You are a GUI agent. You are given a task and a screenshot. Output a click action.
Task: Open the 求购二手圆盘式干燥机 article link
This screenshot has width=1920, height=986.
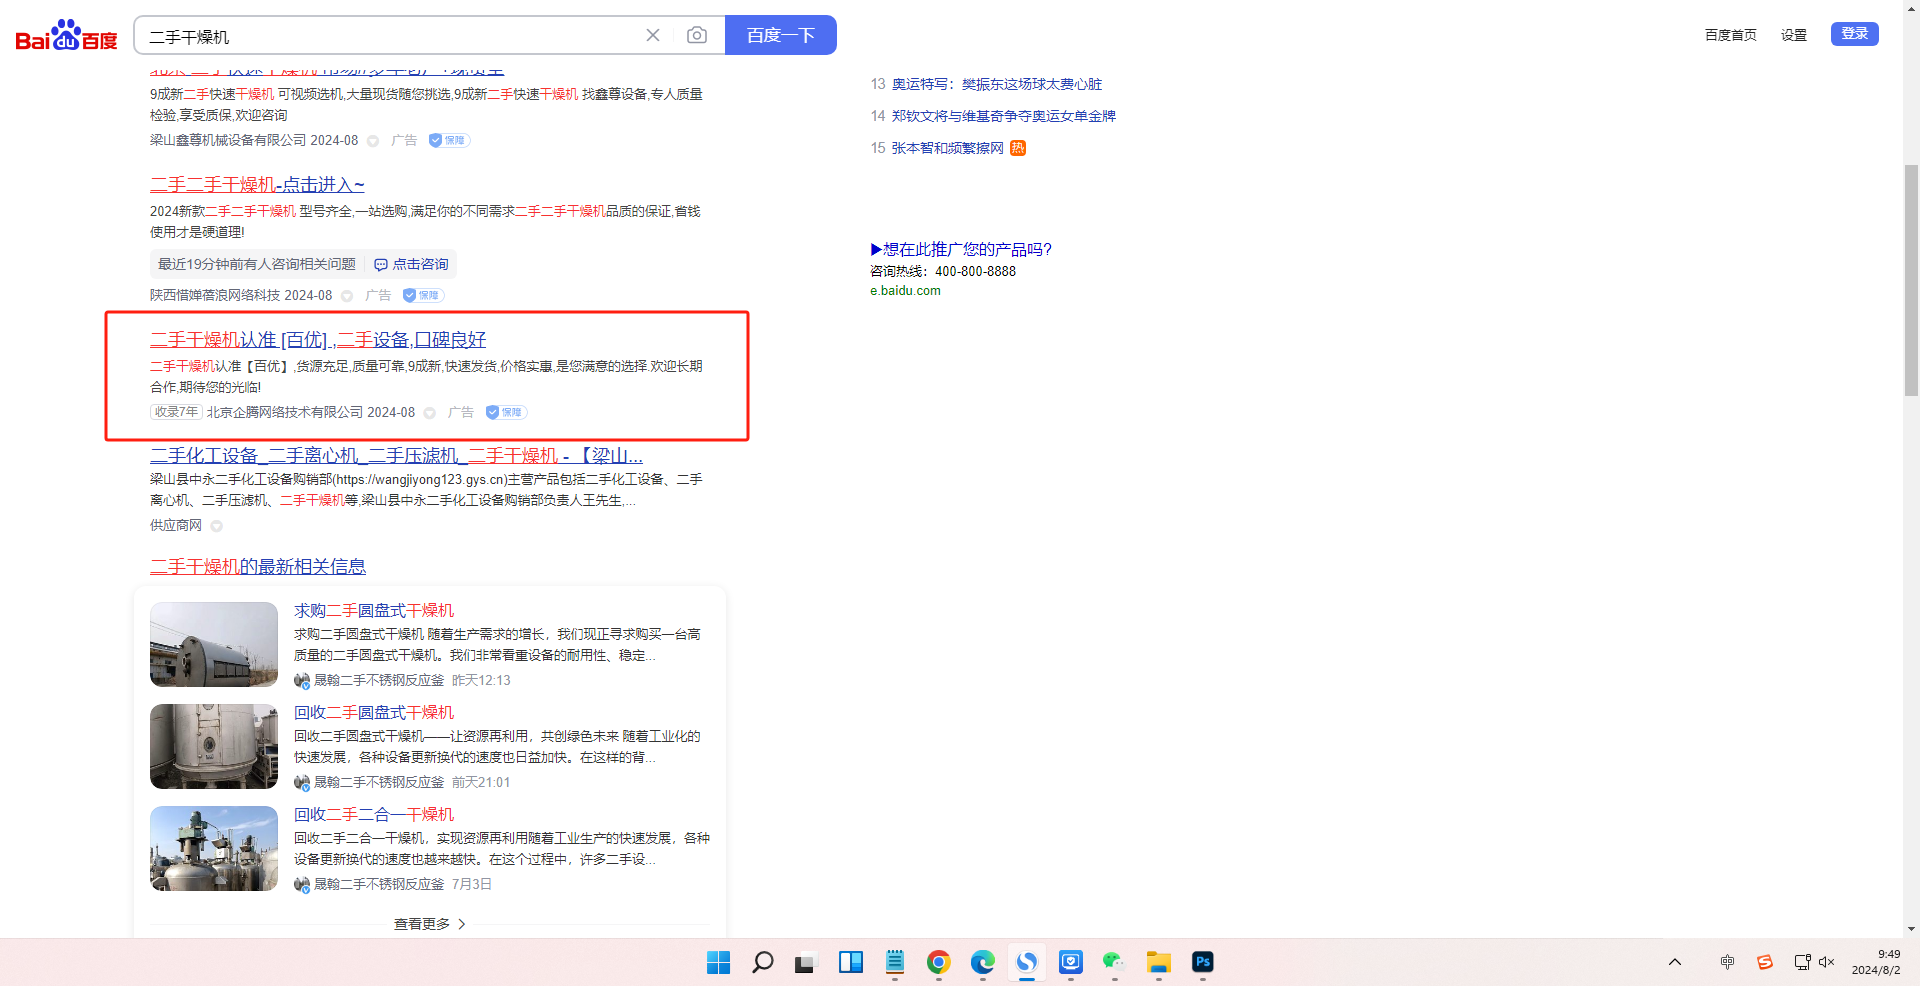tap(374, 611)
